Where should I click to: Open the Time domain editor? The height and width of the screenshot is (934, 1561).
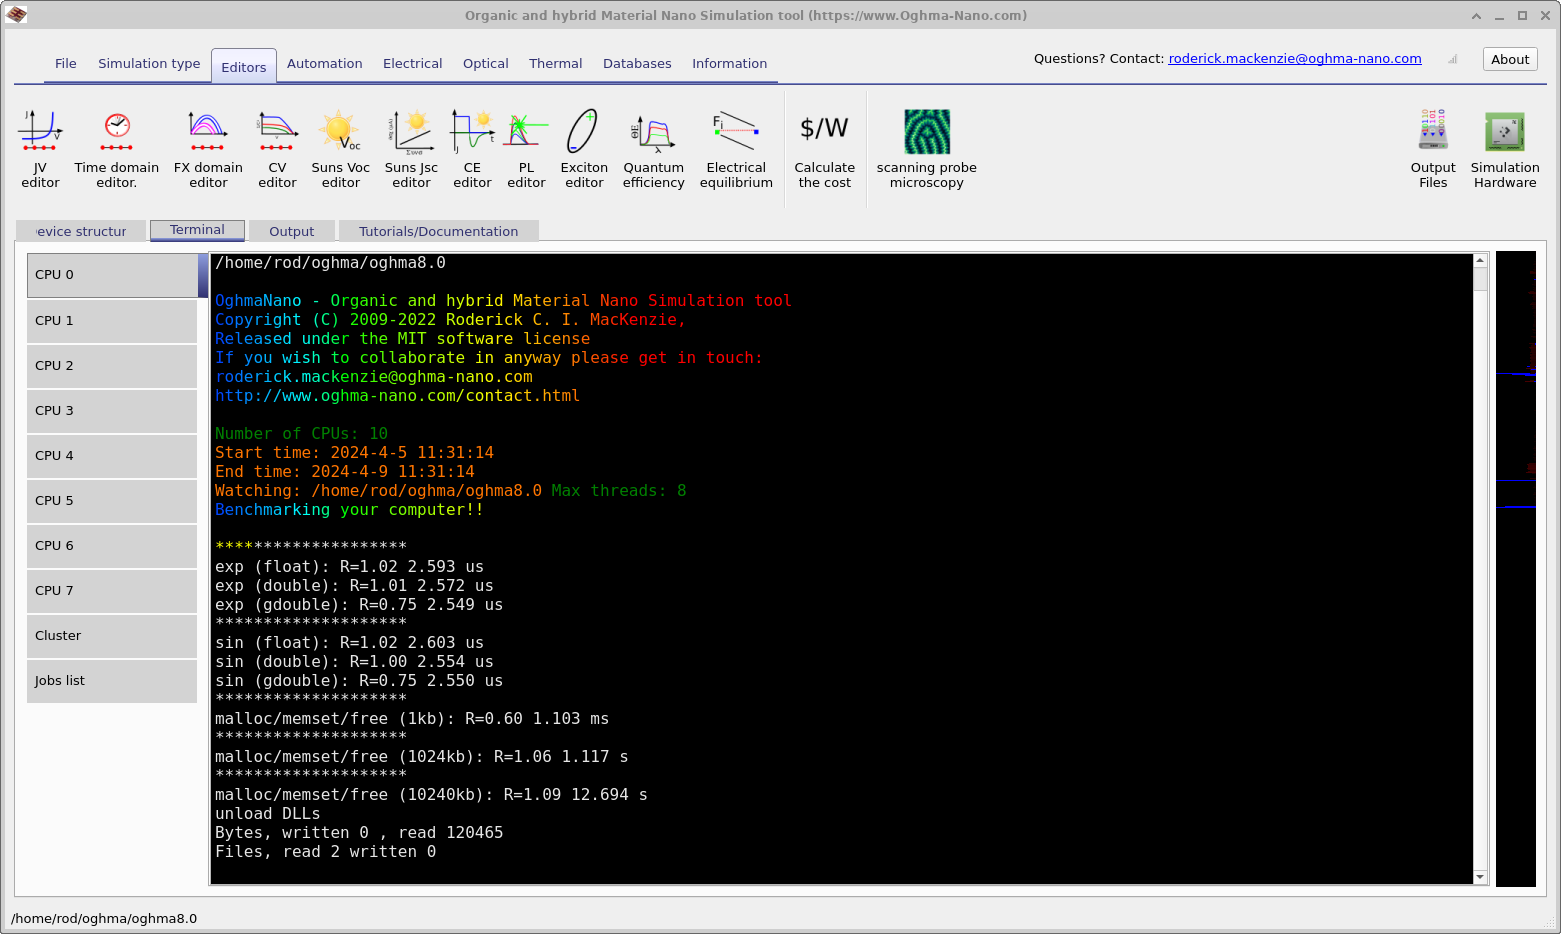pos(116,148)
